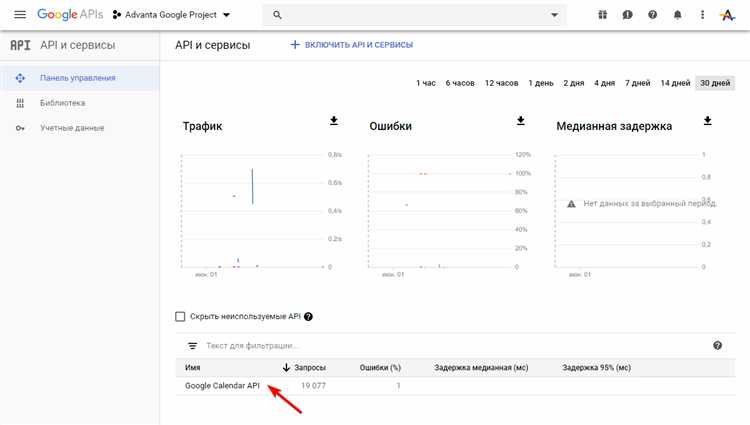Open the help question mark icon
Image resolution: width=750 pixels, height=425 pixels.
[x=653, y=16]
